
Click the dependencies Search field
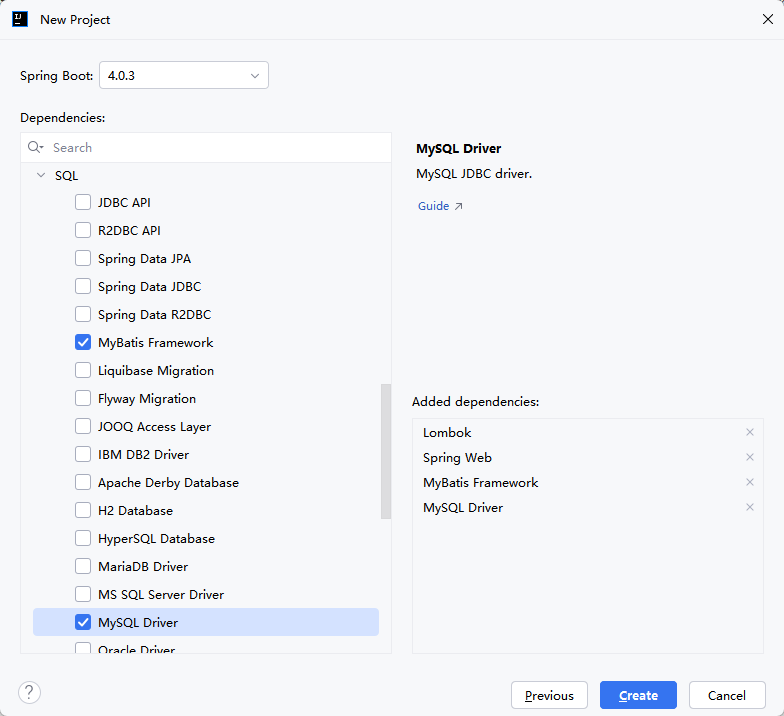(x=206, y=148)
